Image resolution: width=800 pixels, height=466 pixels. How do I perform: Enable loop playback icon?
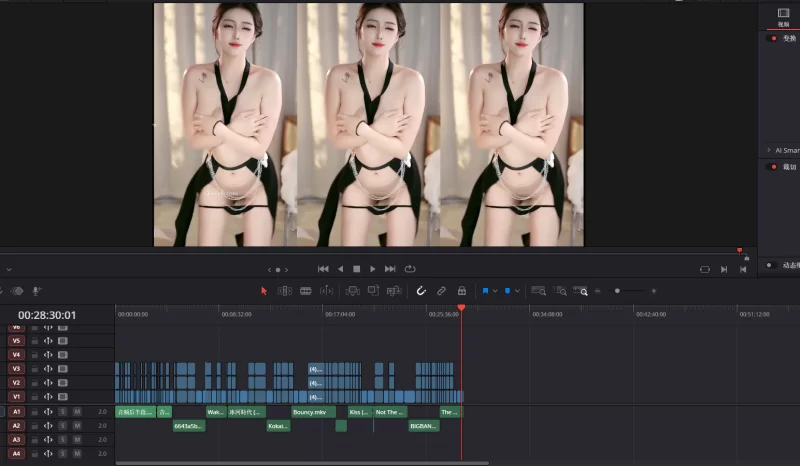pyautogui.click(x=410, y=269)
